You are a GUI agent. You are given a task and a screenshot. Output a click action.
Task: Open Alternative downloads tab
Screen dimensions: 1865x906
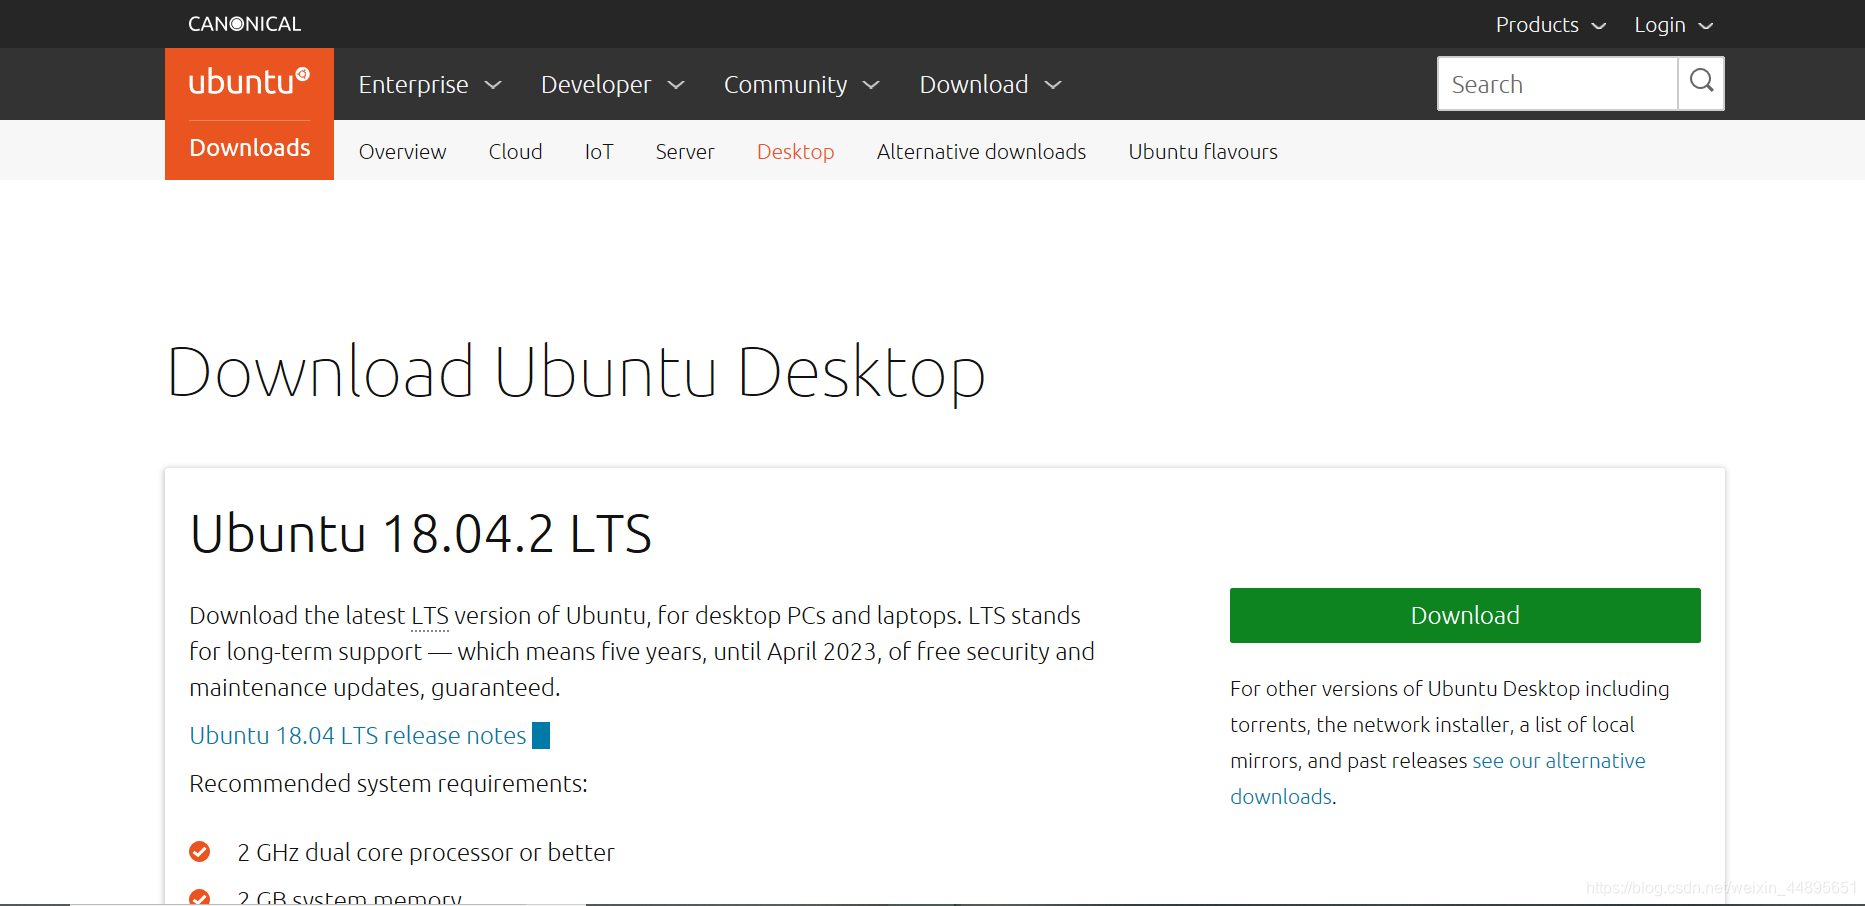click(981, 152)
